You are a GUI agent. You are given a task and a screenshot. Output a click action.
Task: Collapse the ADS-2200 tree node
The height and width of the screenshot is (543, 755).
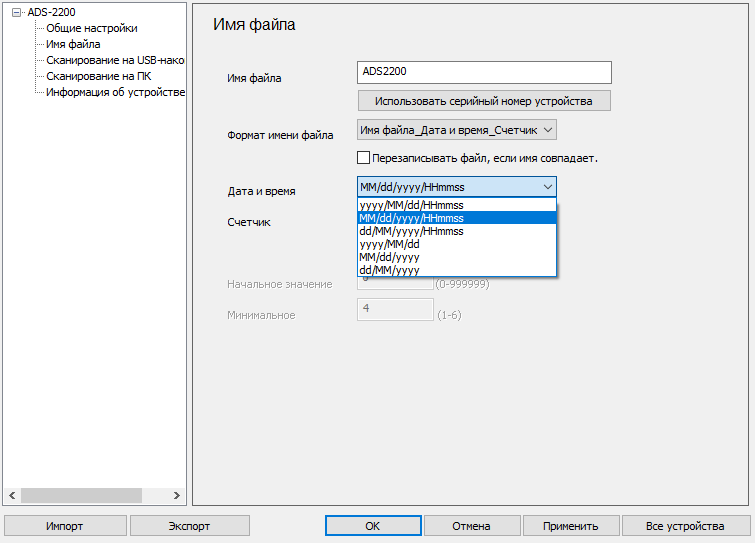click(16, 13)
